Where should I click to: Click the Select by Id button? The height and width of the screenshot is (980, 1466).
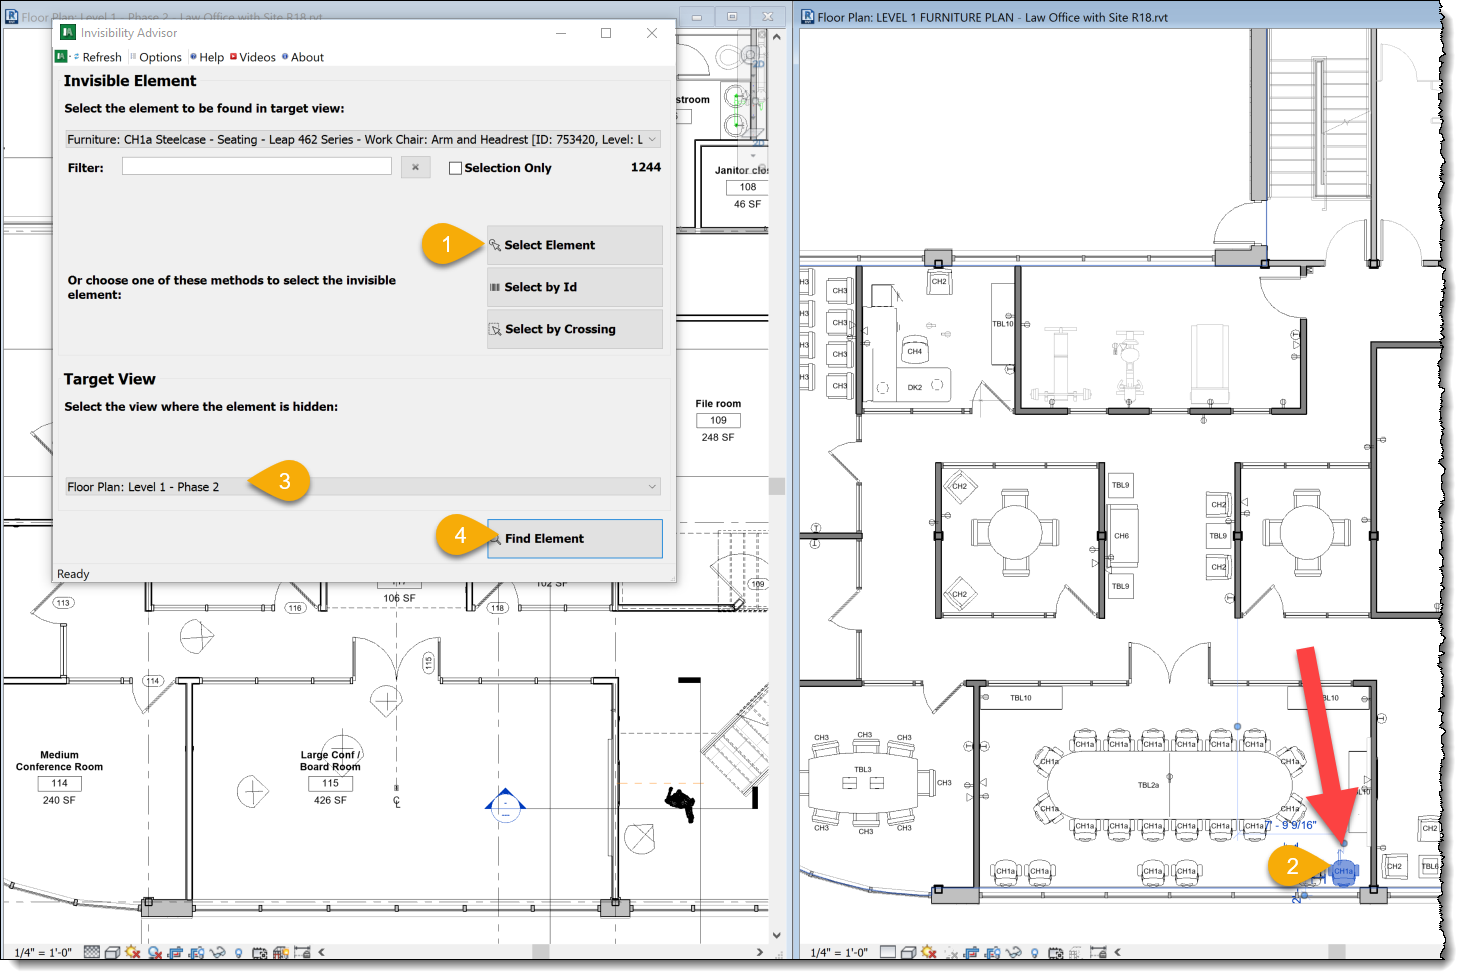[x=574, y=287]
